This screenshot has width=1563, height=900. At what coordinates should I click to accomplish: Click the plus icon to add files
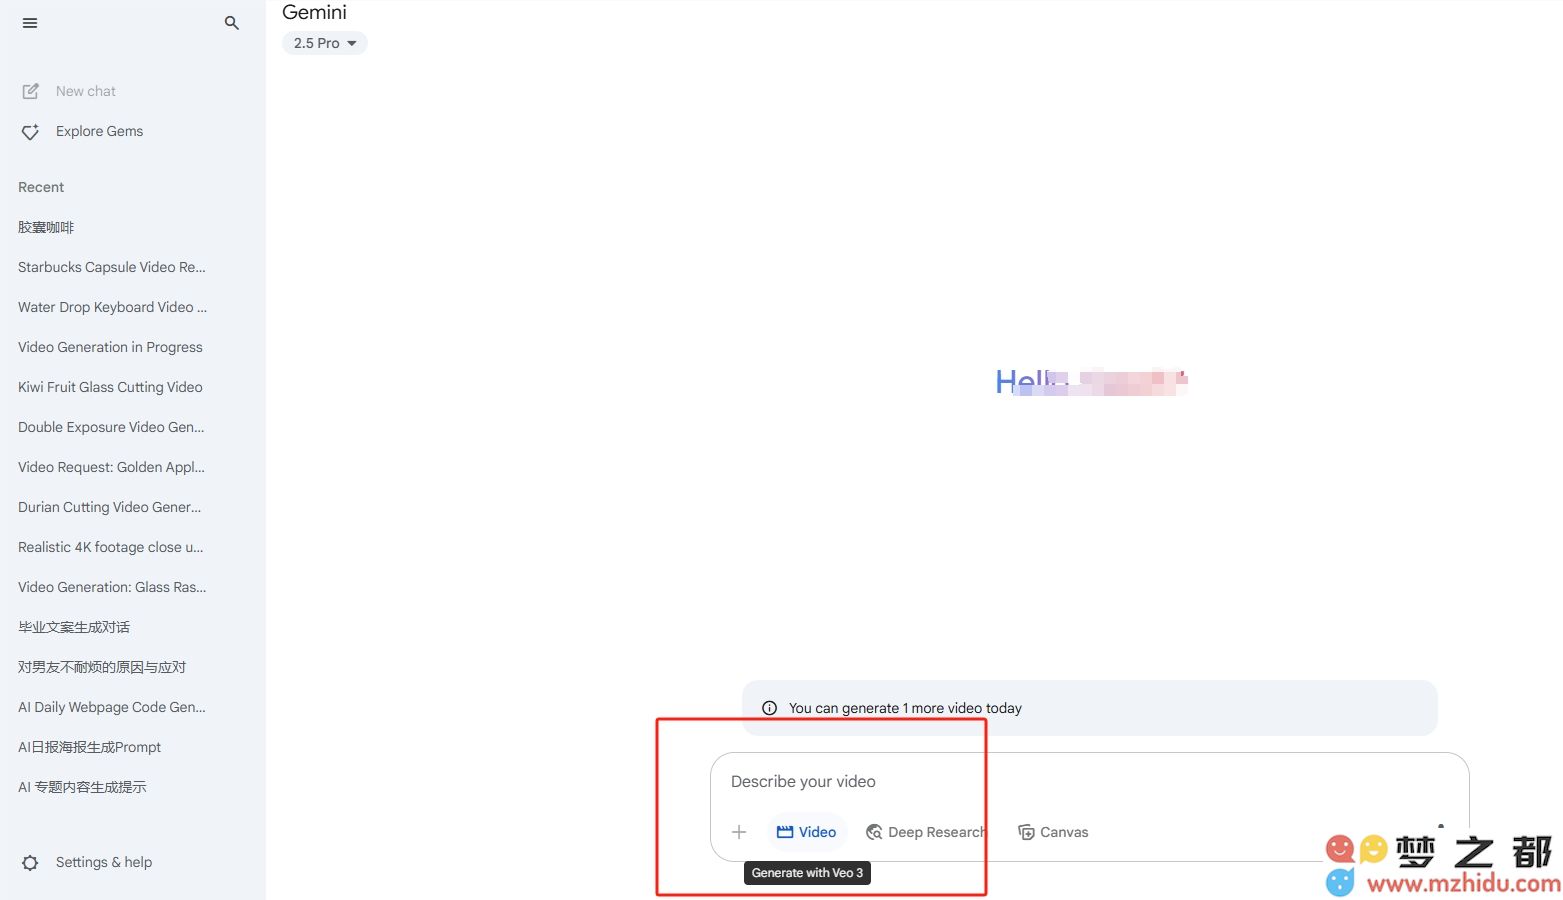pos(739,832)
